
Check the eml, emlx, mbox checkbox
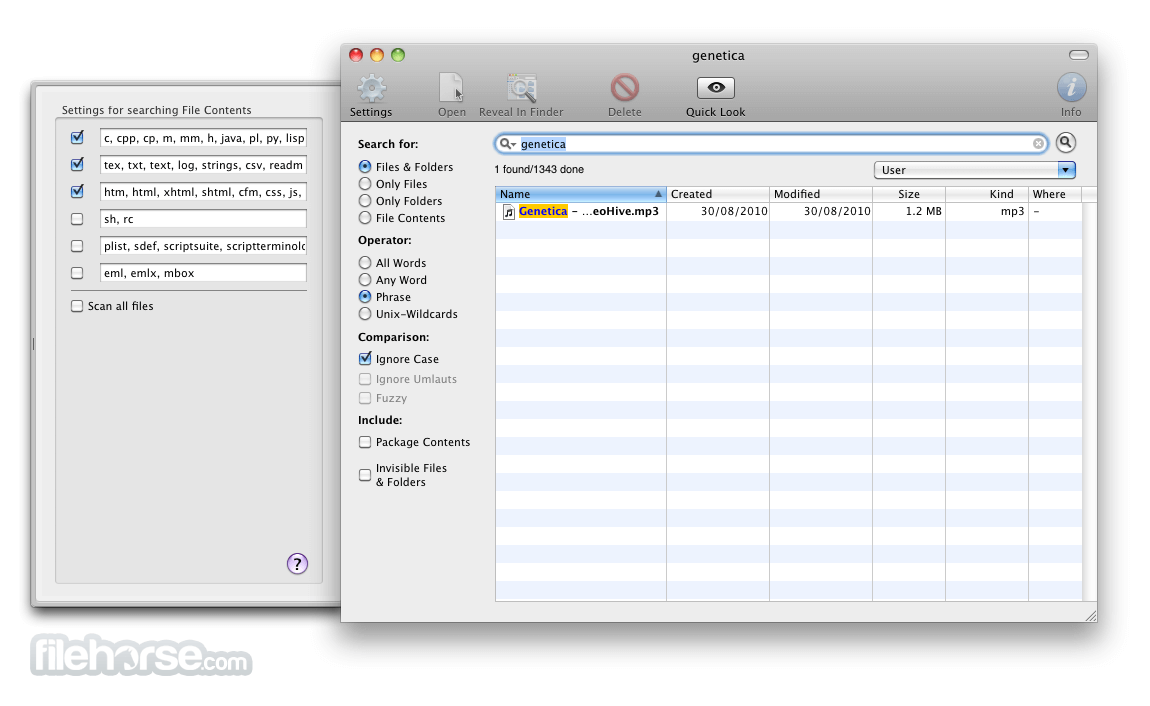click(x=77, y=273)
